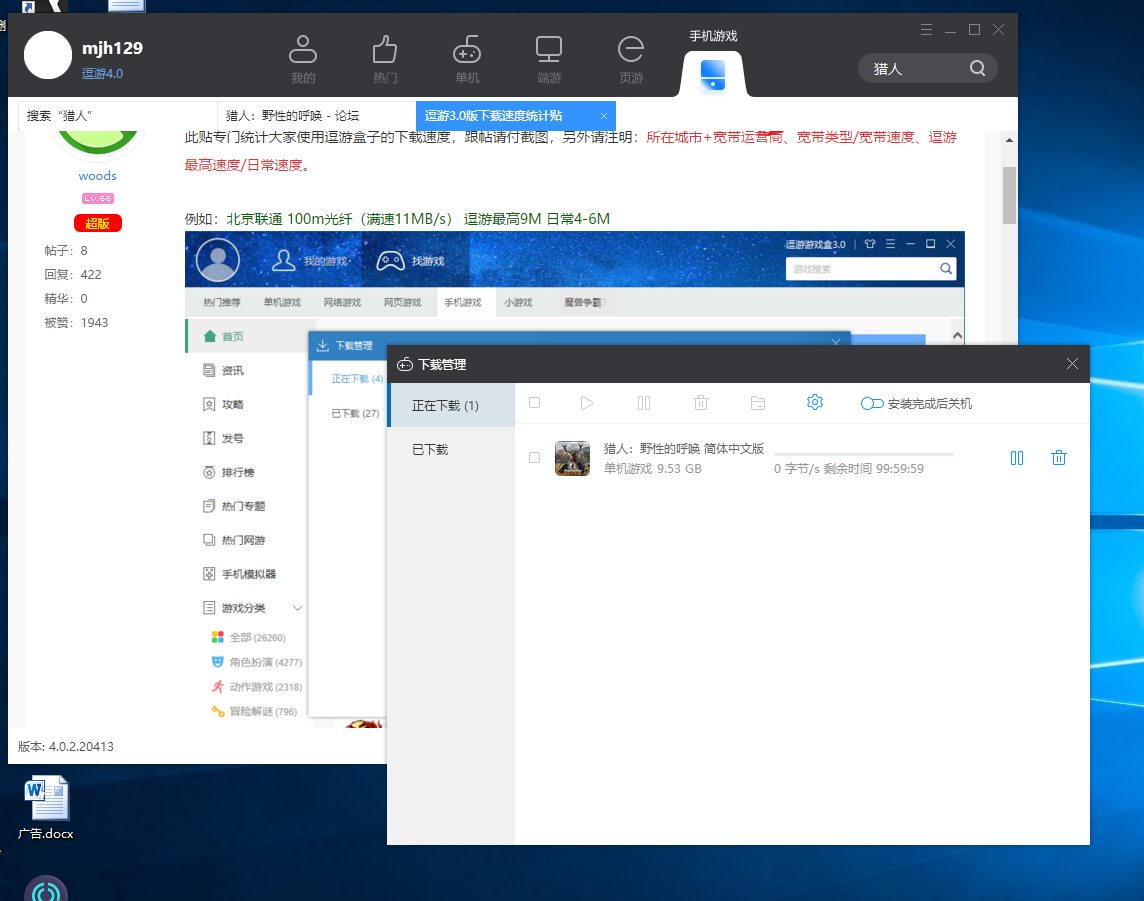Click the 回复: 422 stat text

[x=73, y=275]
